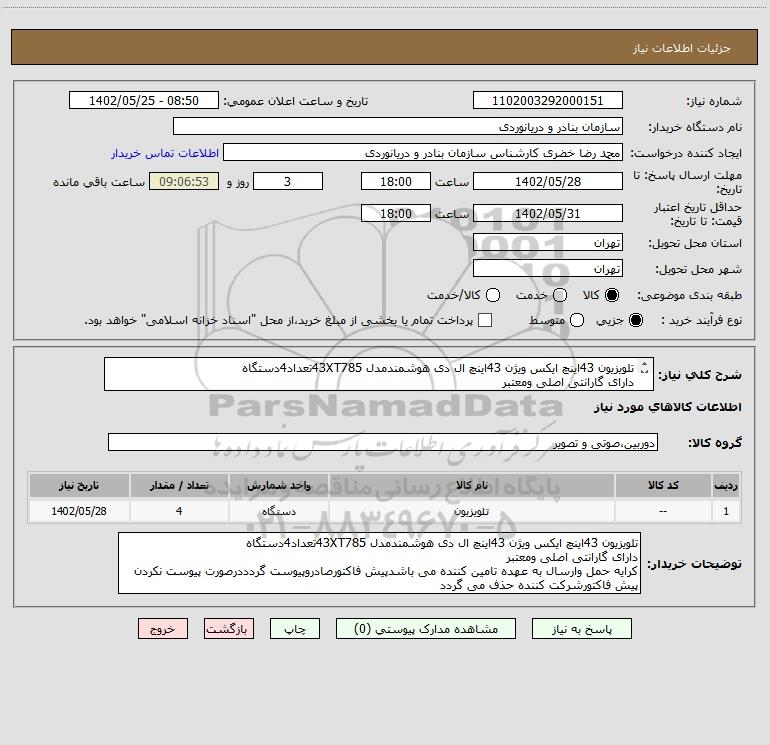This screenshot has width=770, height=745.
Task: Select متوسط purchase process radio
Action: pos(573,320)
